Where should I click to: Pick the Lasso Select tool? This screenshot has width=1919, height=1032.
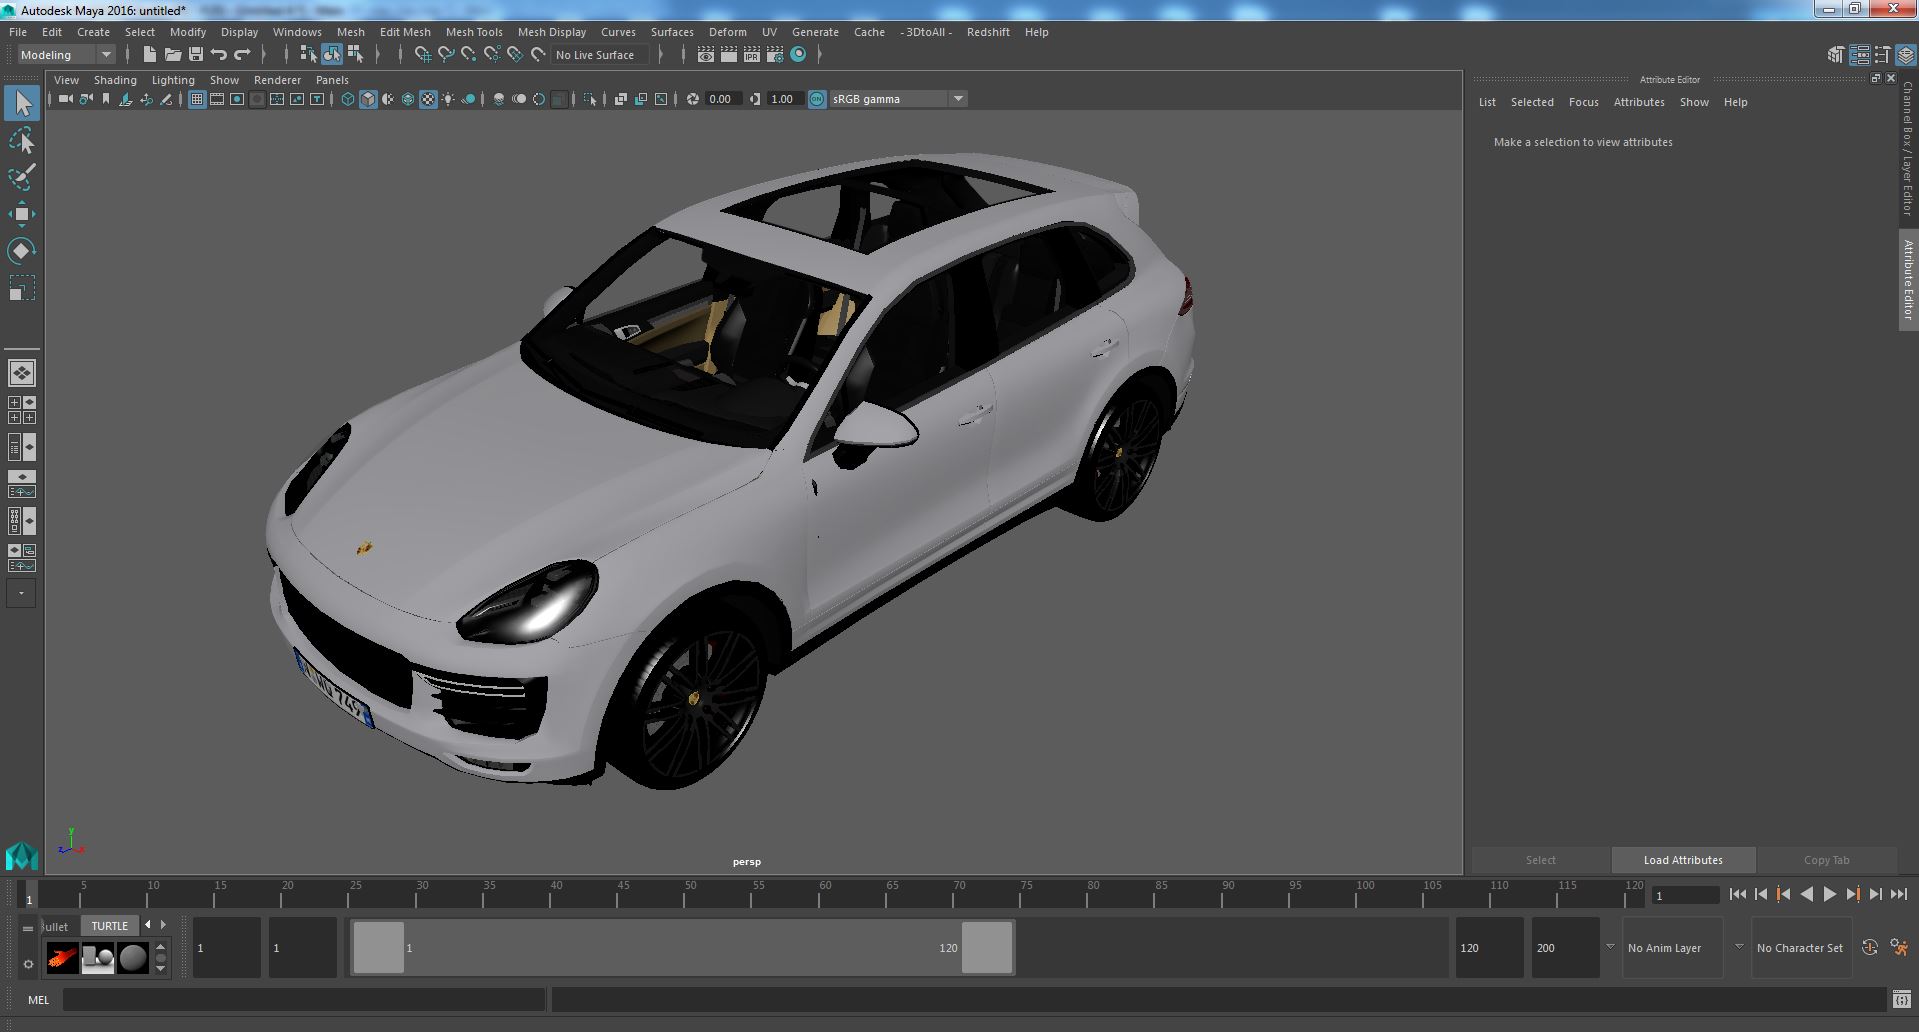tap(21, 141)
